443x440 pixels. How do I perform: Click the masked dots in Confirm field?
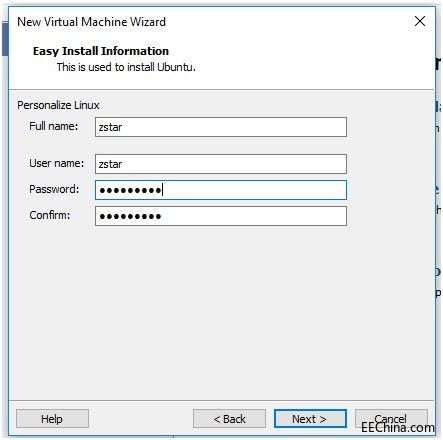point(130,217)
